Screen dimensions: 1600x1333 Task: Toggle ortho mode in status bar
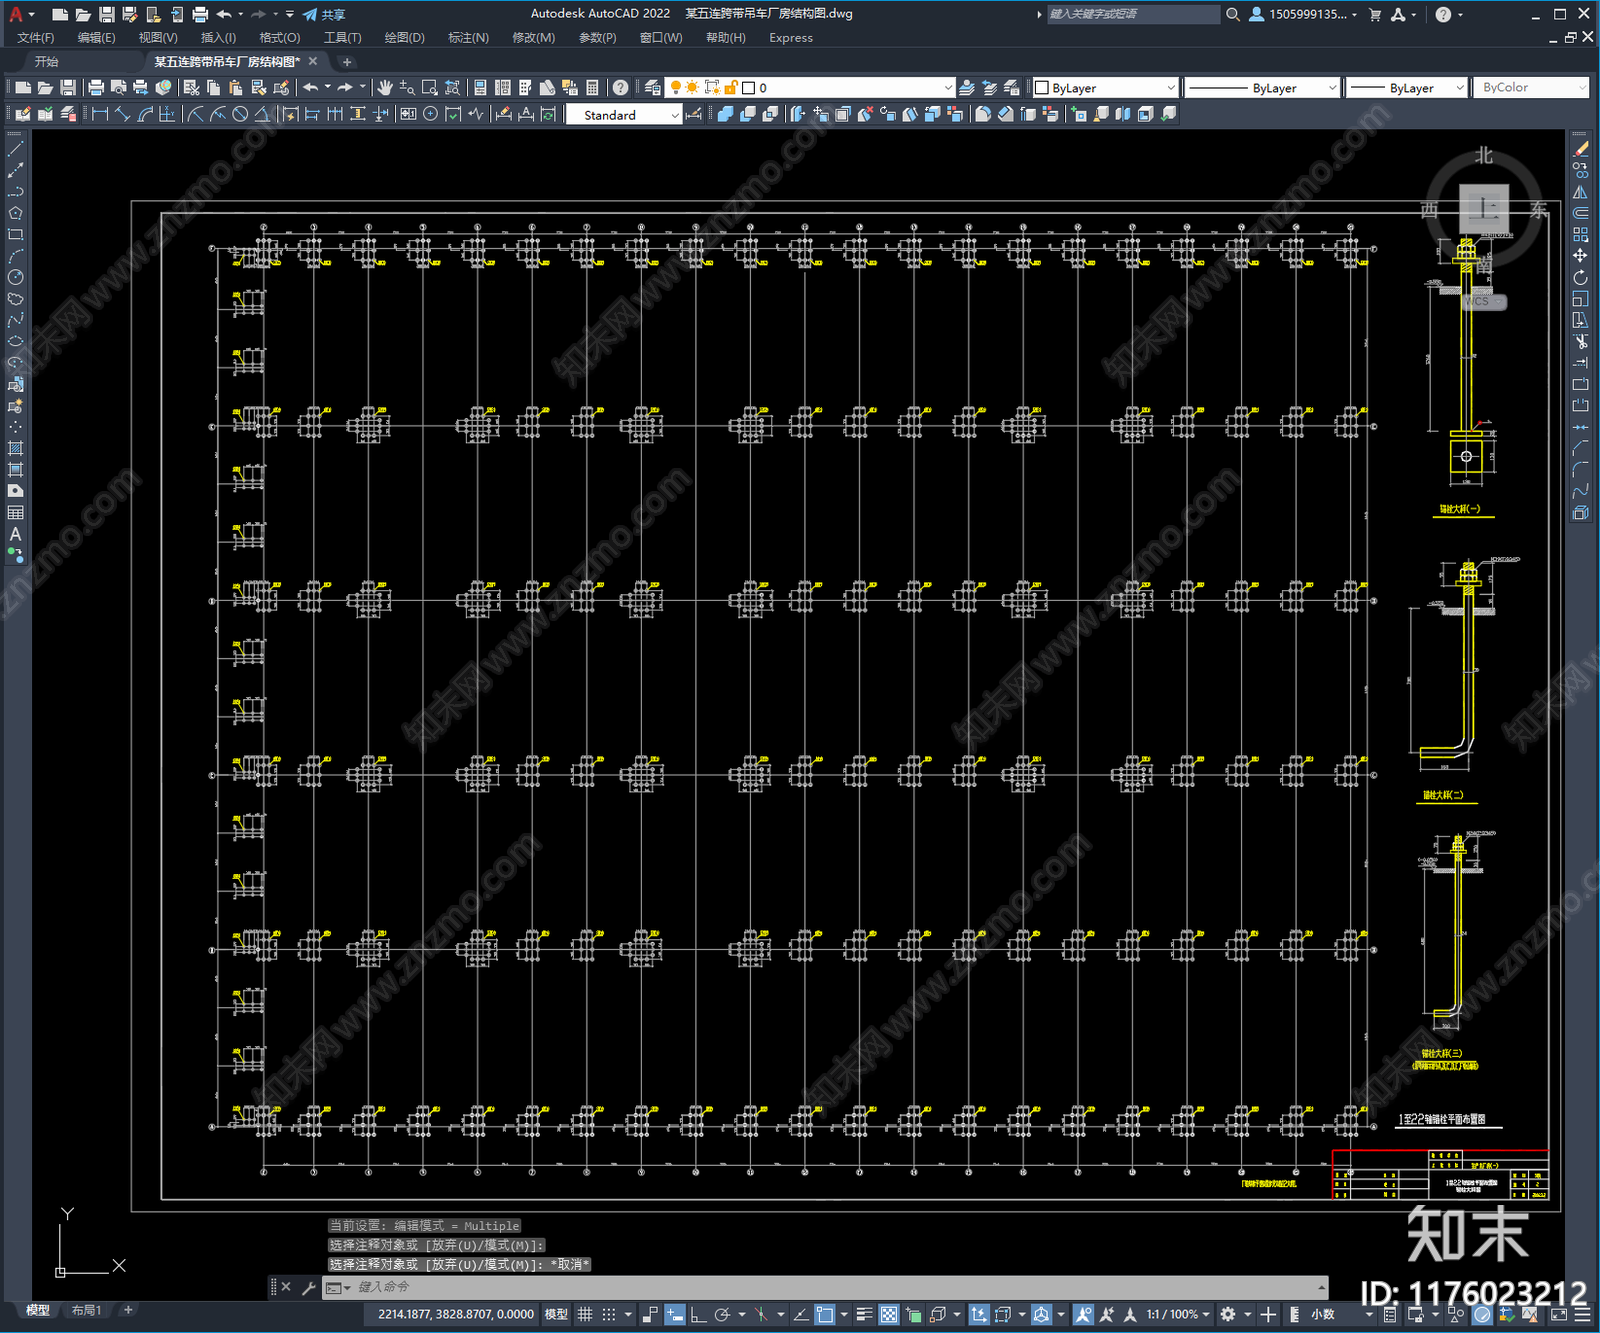click(698, 1314)
